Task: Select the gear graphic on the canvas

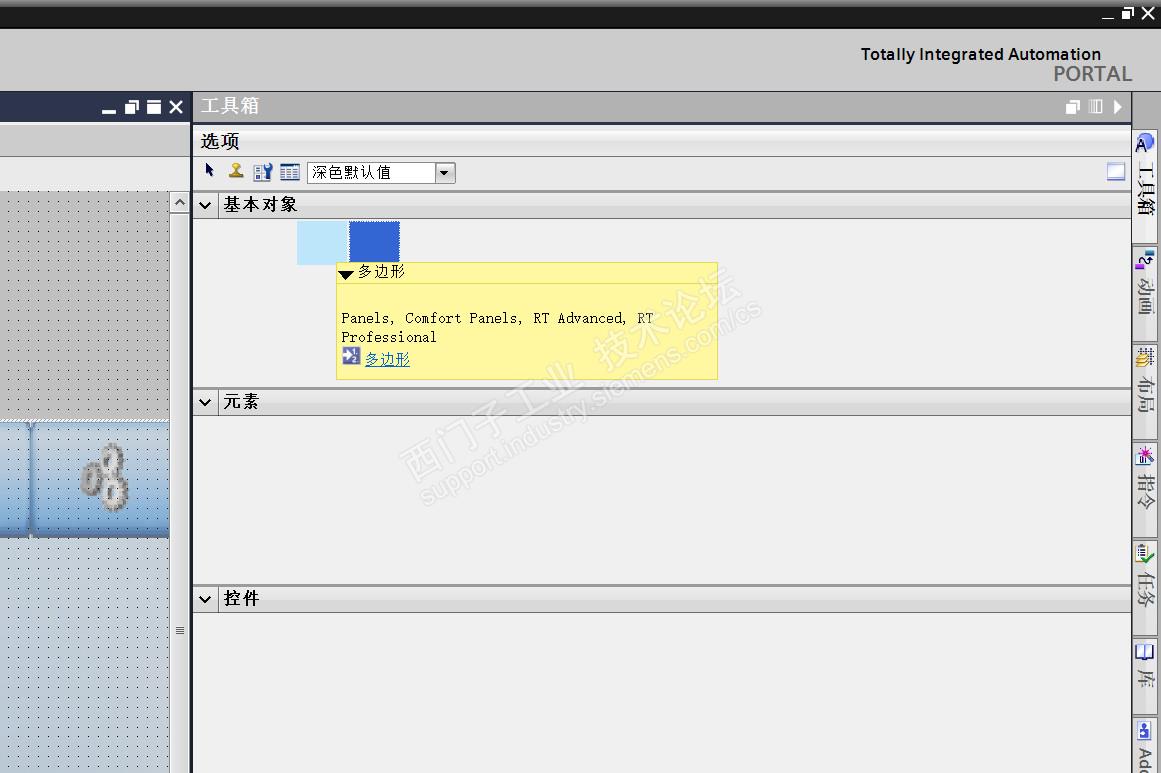Action: tap(104, 477)
